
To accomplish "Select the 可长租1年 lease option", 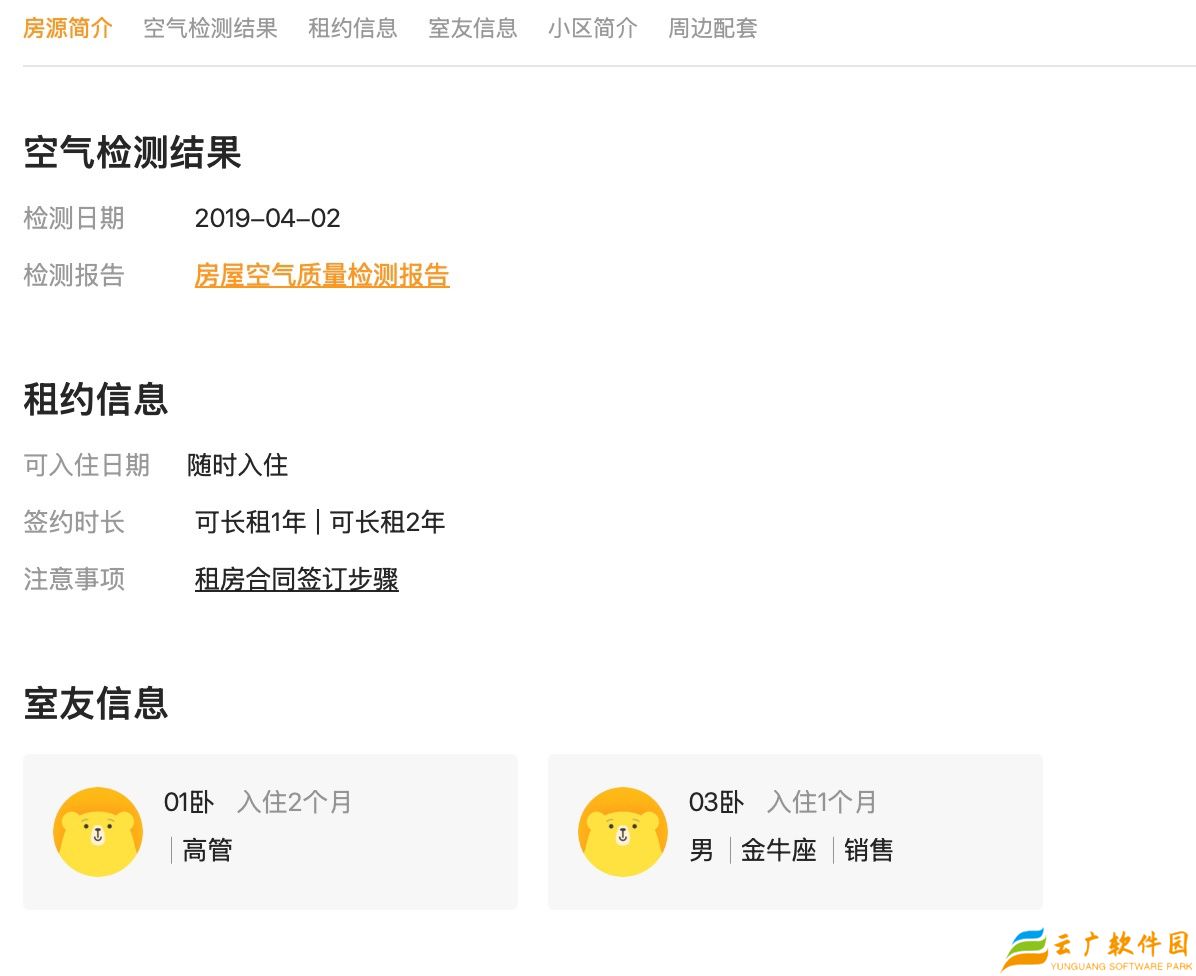I will pyautogui.click(x=250, y=522).
